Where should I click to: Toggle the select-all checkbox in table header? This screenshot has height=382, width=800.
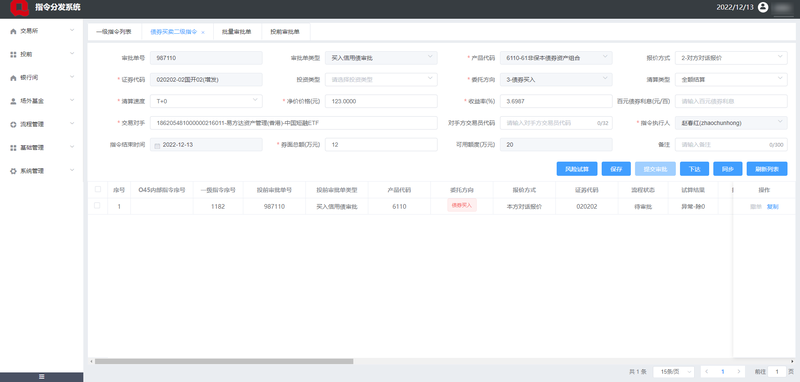[97, 189]
